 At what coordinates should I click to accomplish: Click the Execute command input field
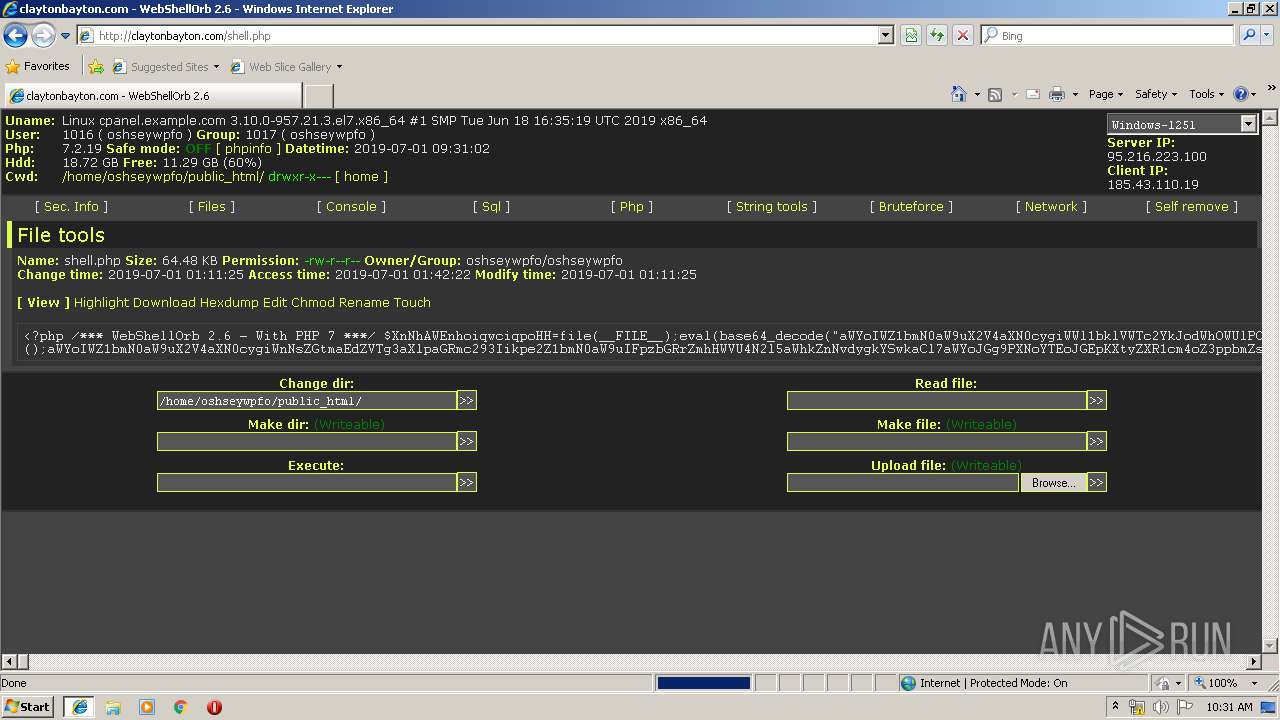307,482
